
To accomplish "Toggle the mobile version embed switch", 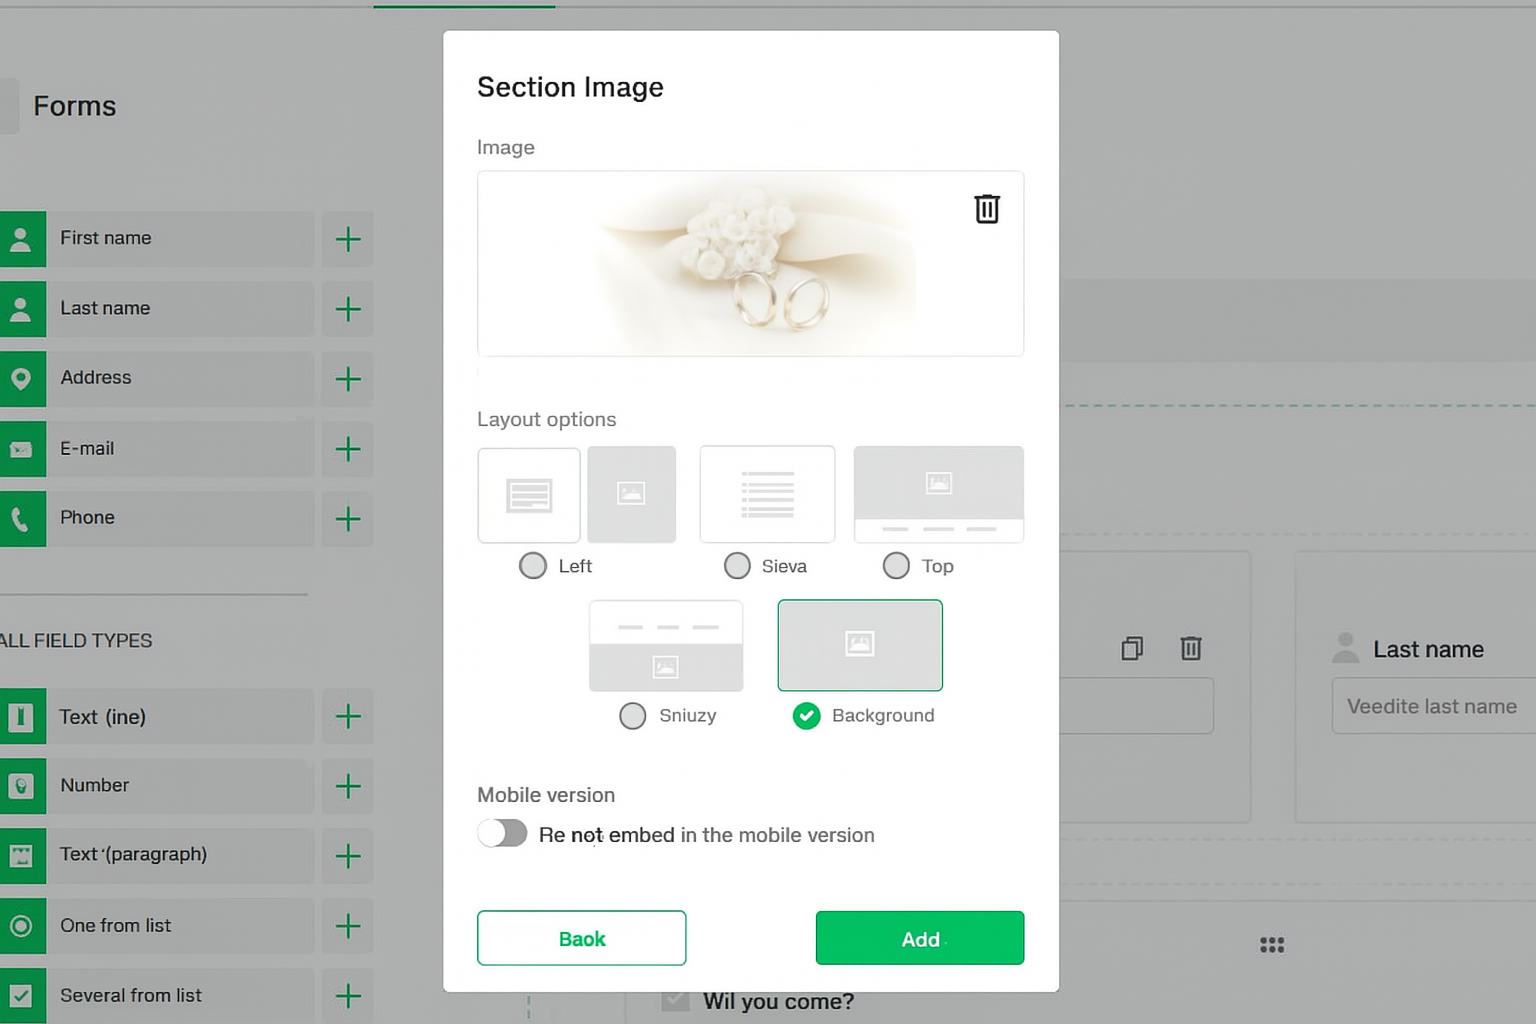I will tap(502, 833).
